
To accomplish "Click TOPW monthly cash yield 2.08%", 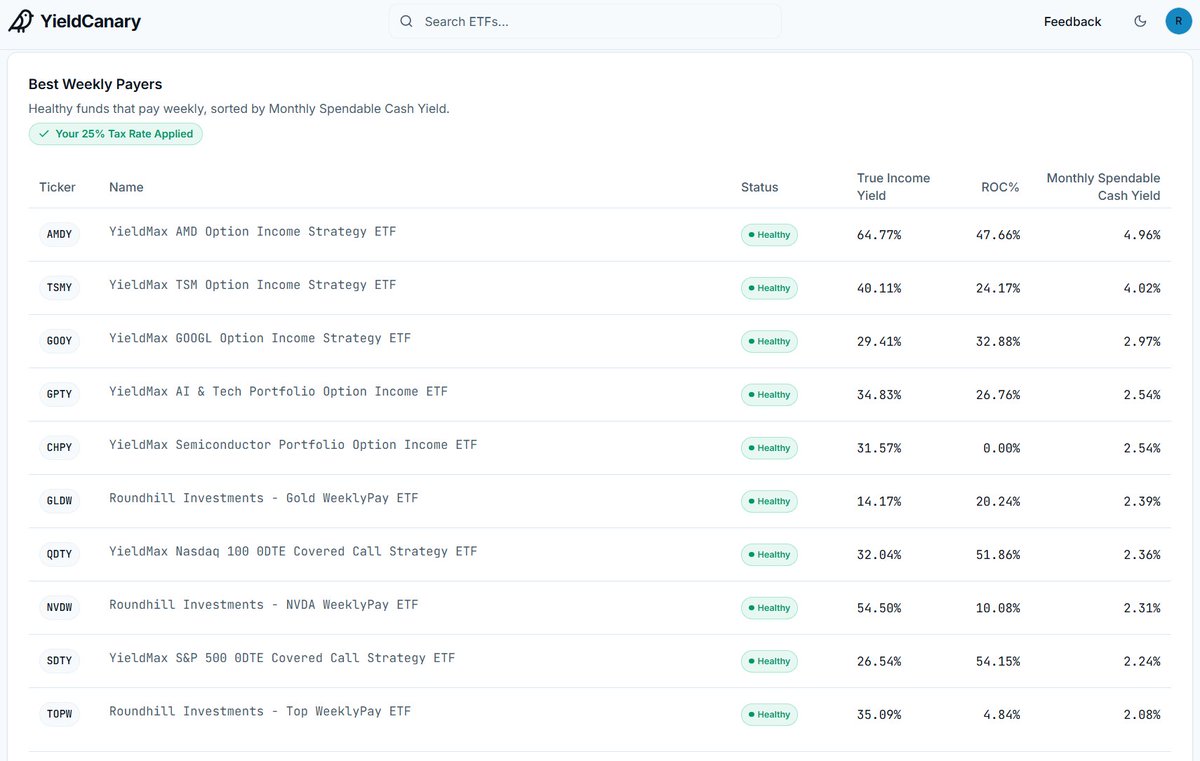I will 1142,714.
